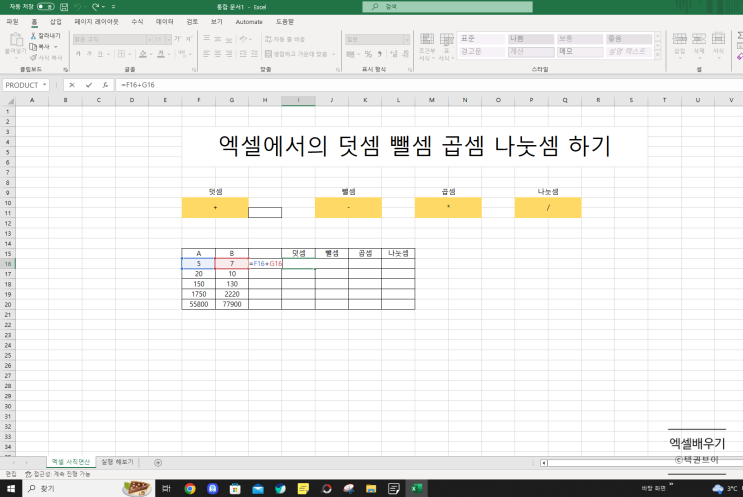Switch to the 실행 해보기 sheet tab
Image resolution: width=743 pixels, height=497 pixels.
click(x=118, y=462)
